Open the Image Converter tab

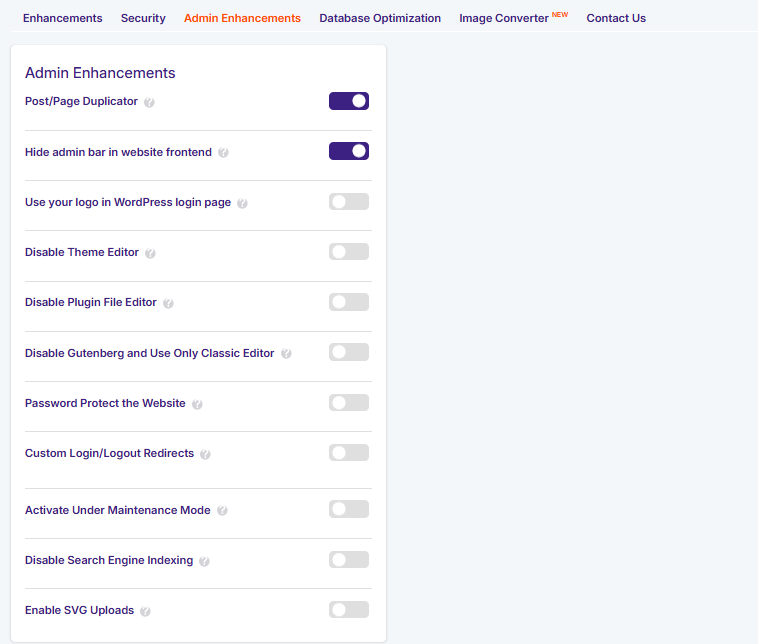[513, 18]
